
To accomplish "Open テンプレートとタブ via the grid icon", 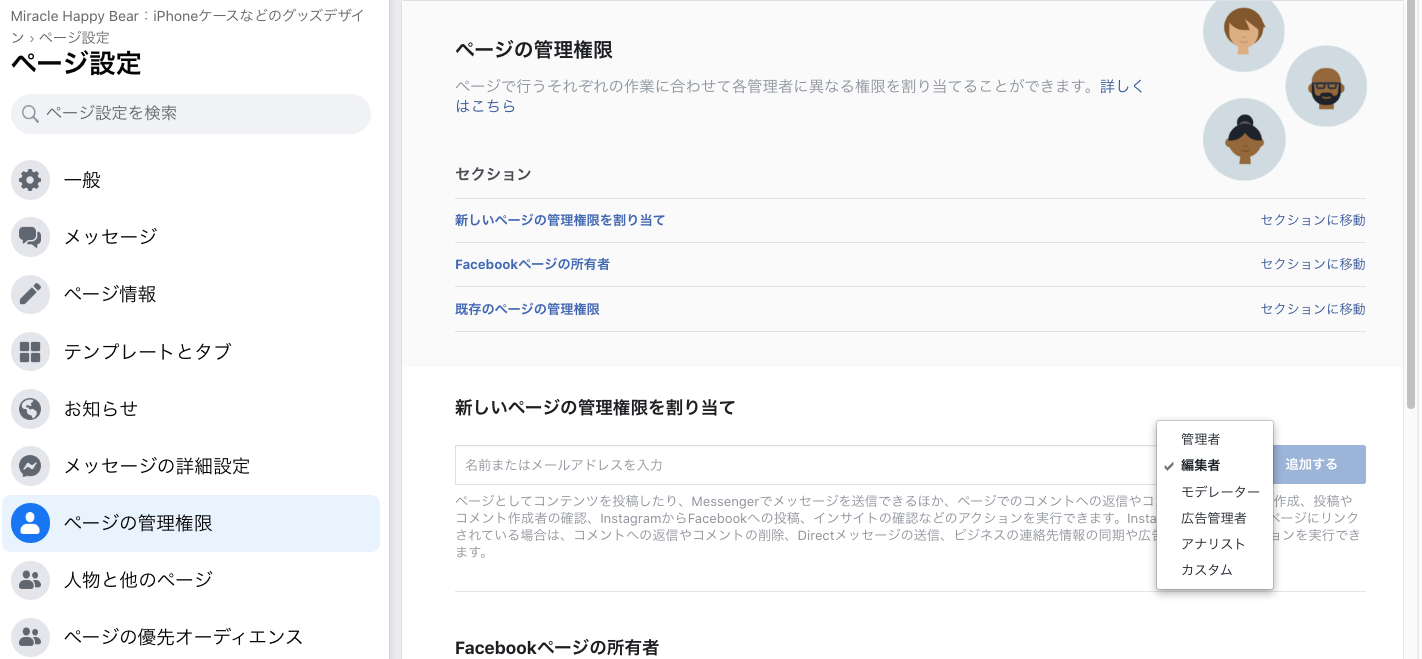I will pyautogui.click(x=30, y=351).
